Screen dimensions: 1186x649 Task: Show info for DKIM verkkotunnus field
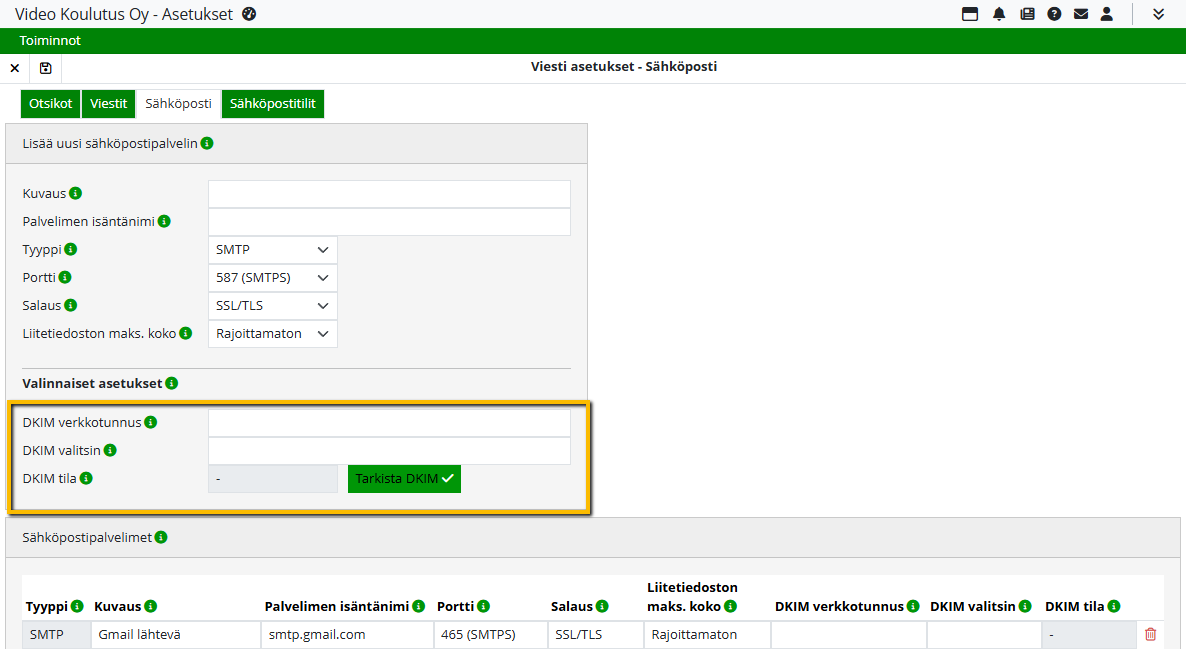(151, 422)
